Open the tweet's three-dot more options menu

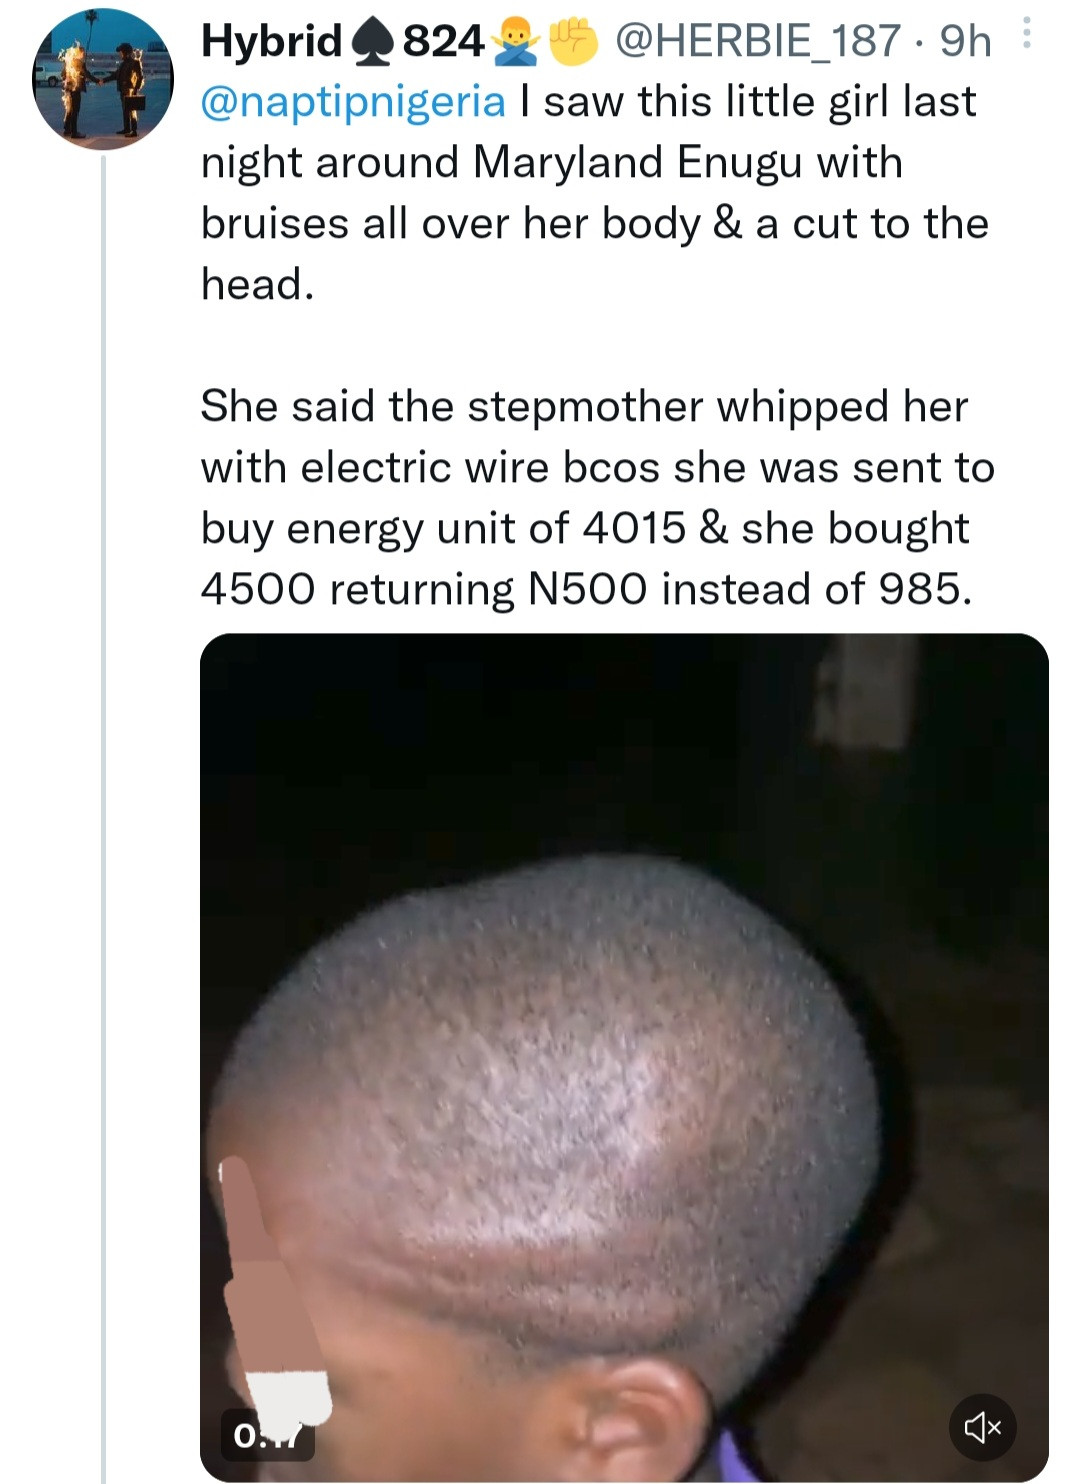1028,37
